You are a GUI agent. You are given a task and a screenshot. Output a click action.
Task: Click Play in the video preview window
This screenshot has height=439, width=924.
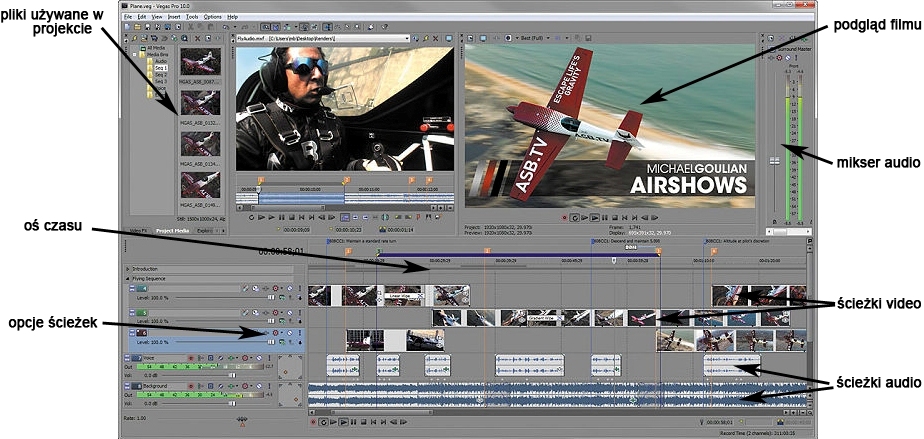click(x=595, y=218)
